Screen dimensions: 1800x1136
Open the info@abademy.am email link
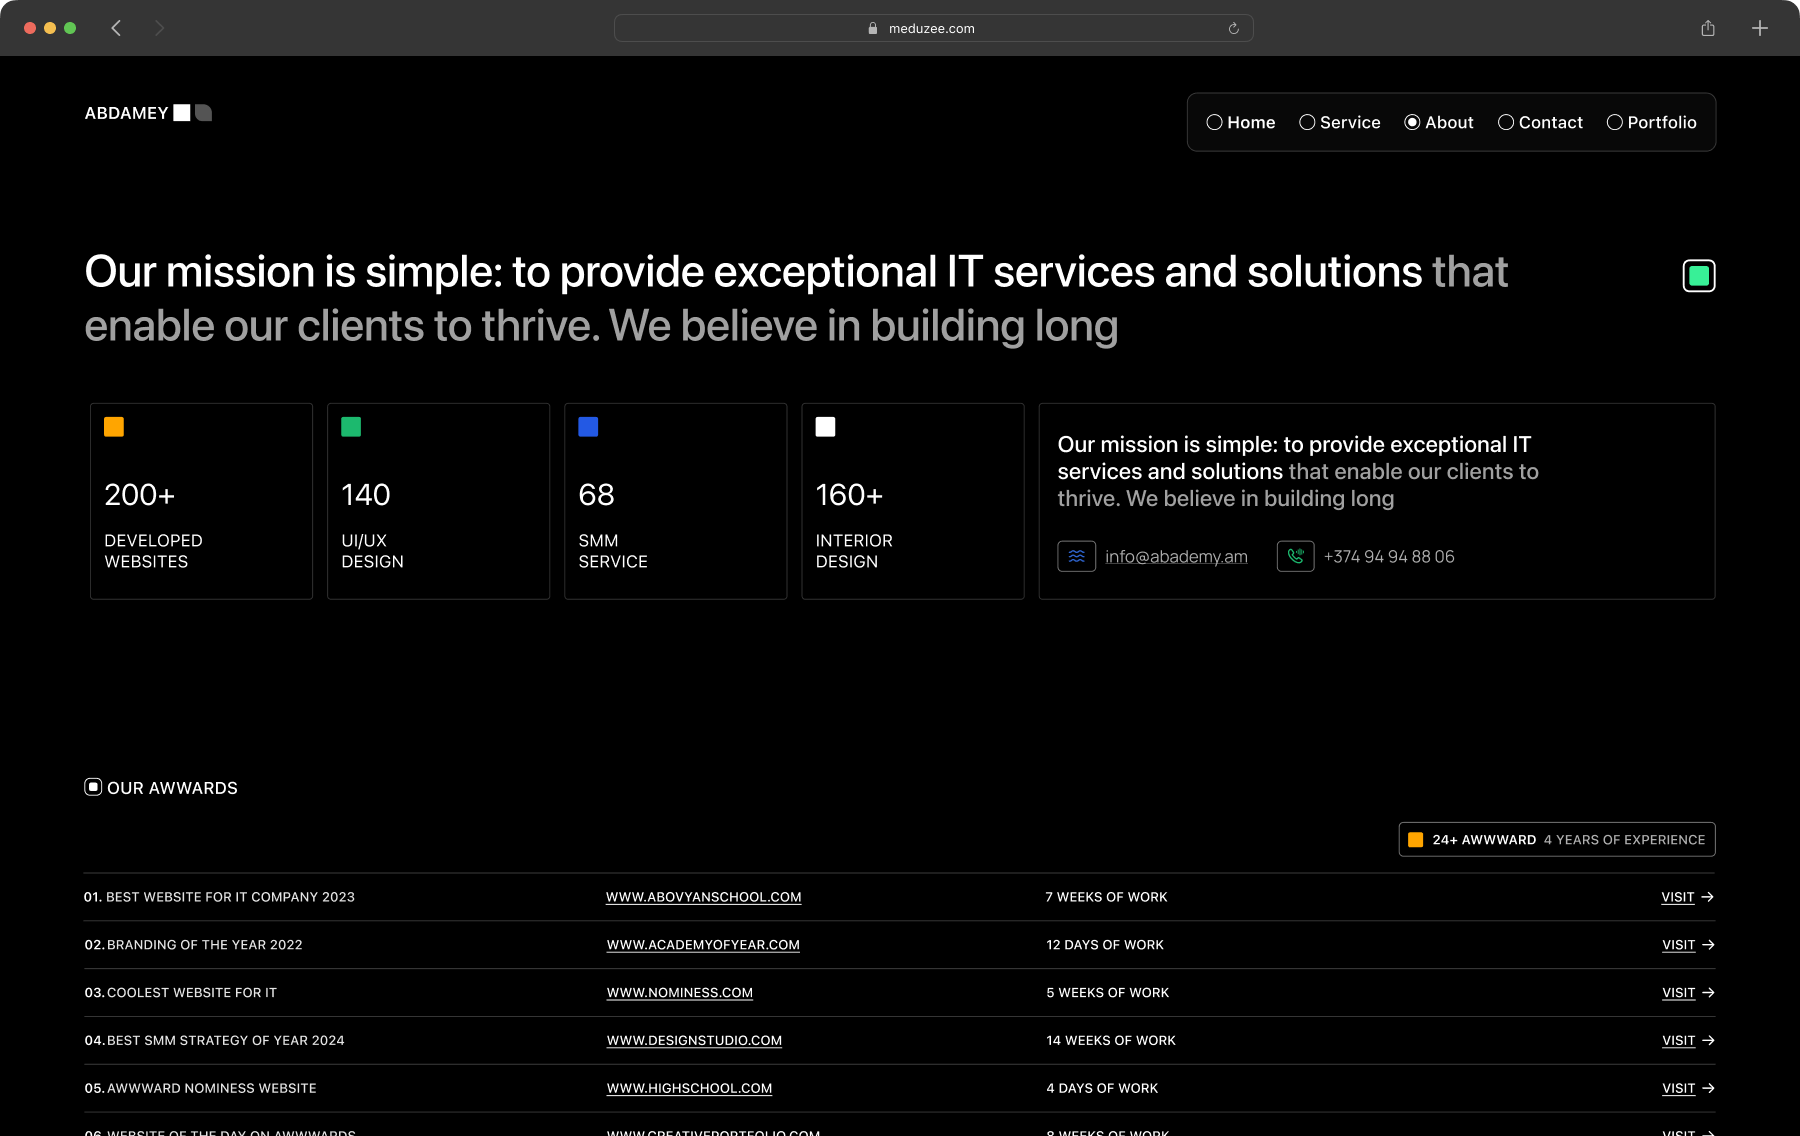(1176, 557)
